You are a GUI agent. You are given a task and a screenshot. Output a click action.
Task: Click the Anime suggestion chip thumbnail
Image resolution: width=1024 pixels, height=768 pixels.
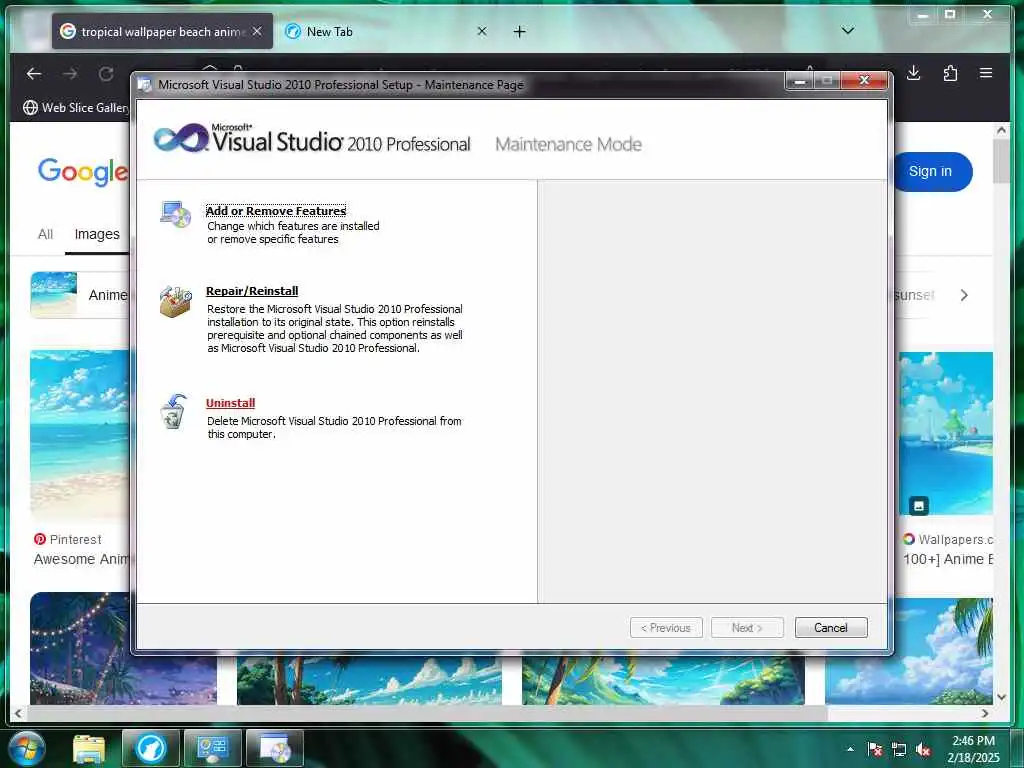click(x=54, y=295)
